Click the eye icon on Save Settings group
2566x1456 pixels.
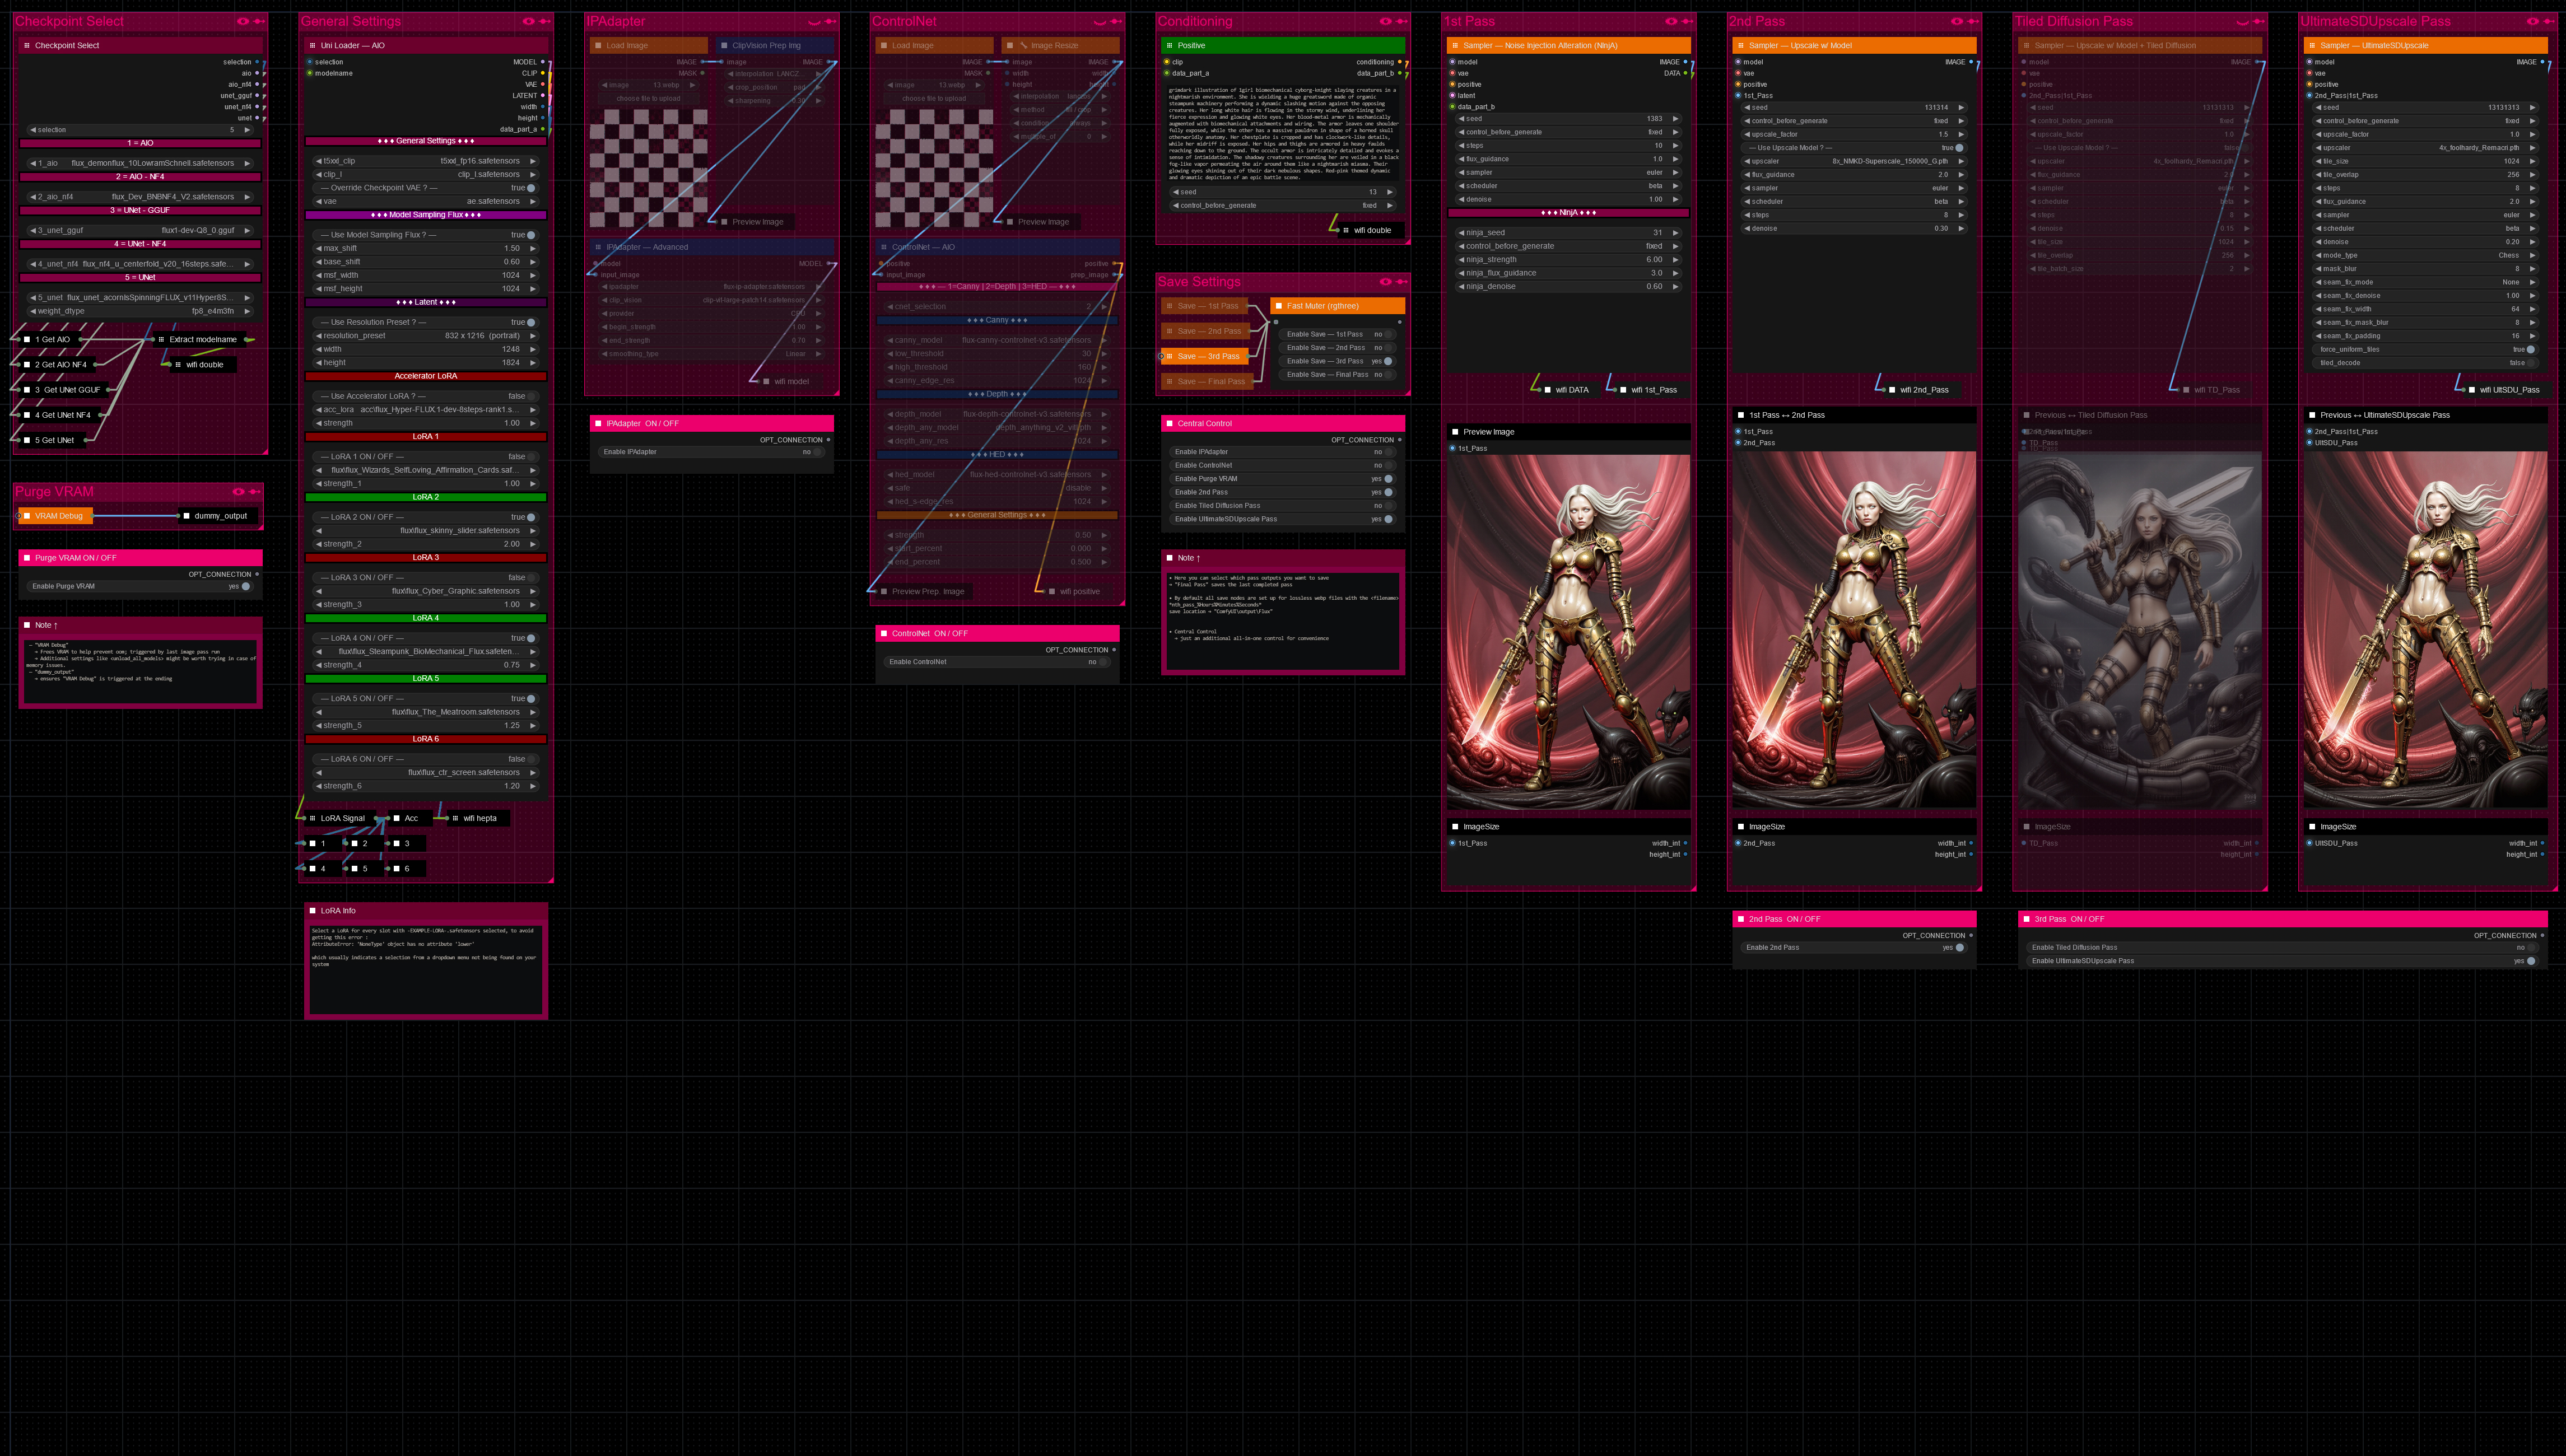(x=1385, y=282)
